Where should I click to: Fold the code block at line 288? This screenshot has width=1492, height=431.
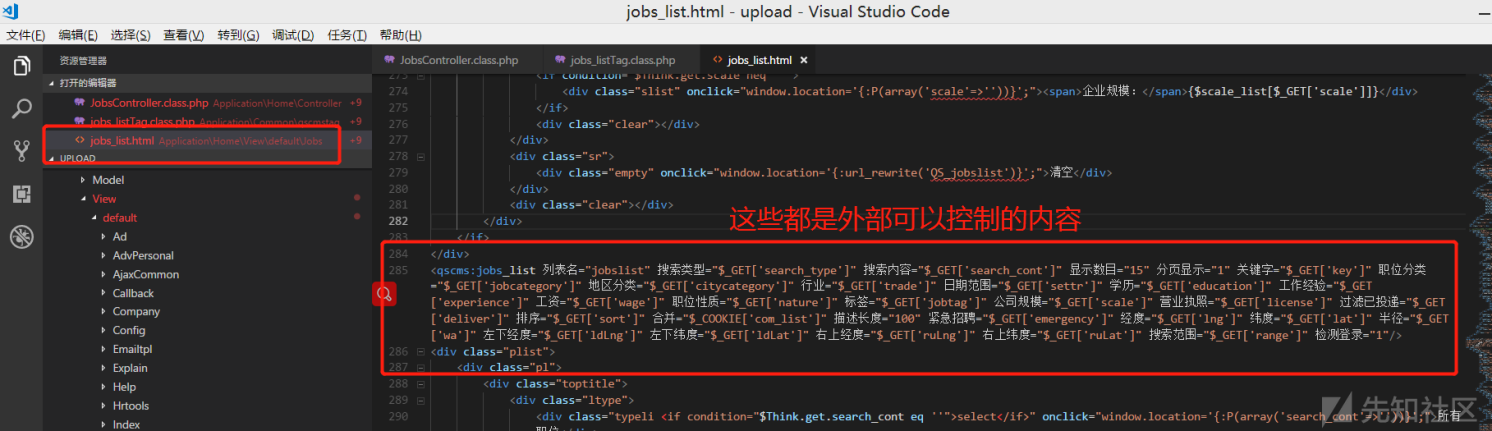point(420,384)
